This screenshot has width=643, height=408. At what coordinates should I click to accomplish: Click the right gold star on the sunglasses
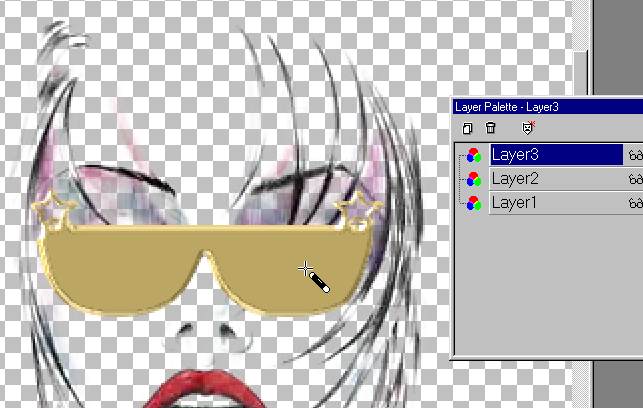pyautogui.click(x=359, y=211)
